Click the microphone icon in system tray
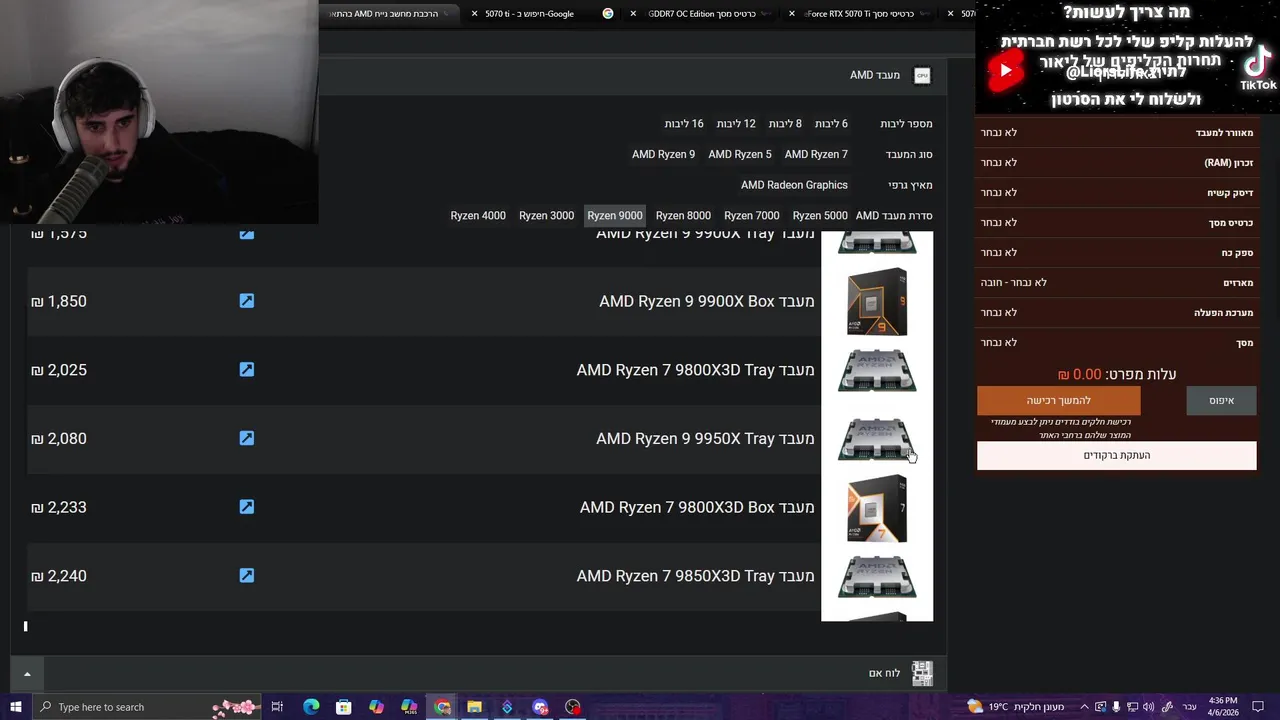The width and height of the screenshot is (1280, 720). 1116,707
